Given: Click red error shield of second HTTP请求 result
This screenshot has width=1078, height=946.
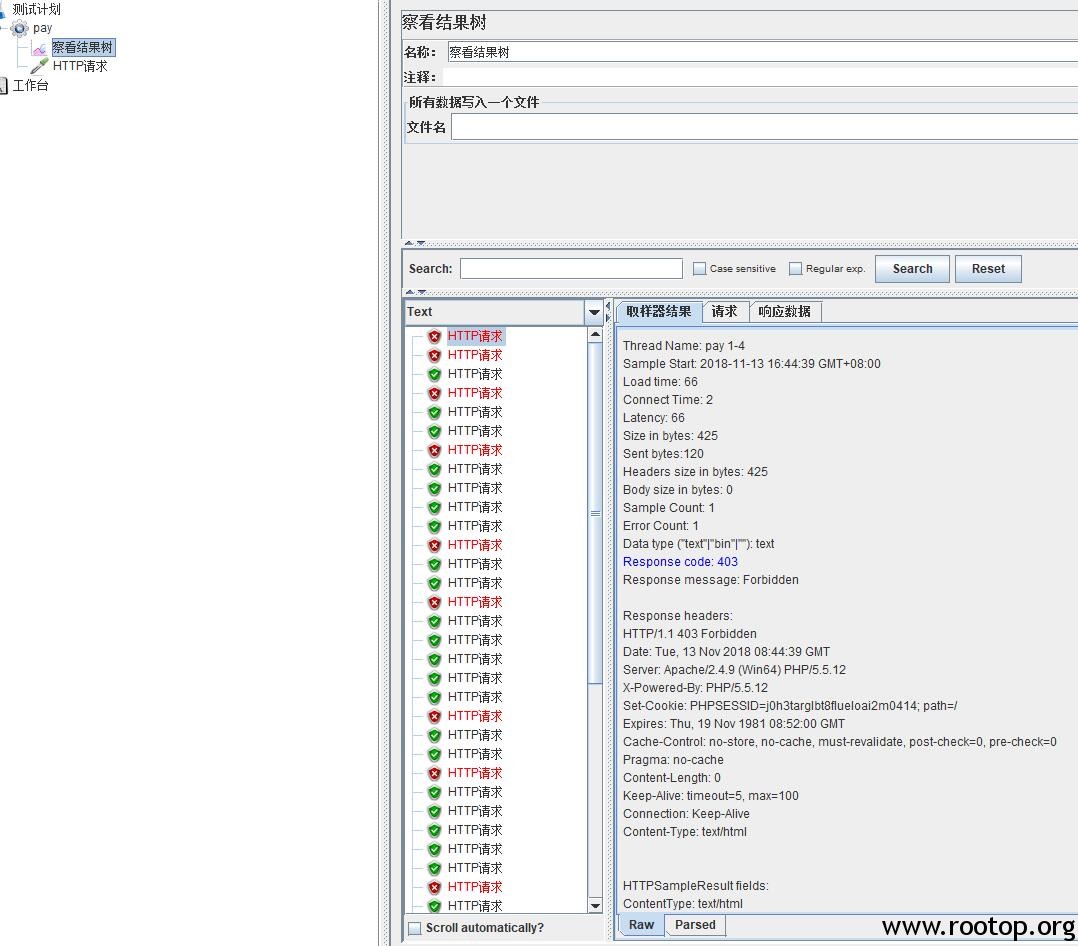Looking at the screenshot, I should click(x=434, y=356).
